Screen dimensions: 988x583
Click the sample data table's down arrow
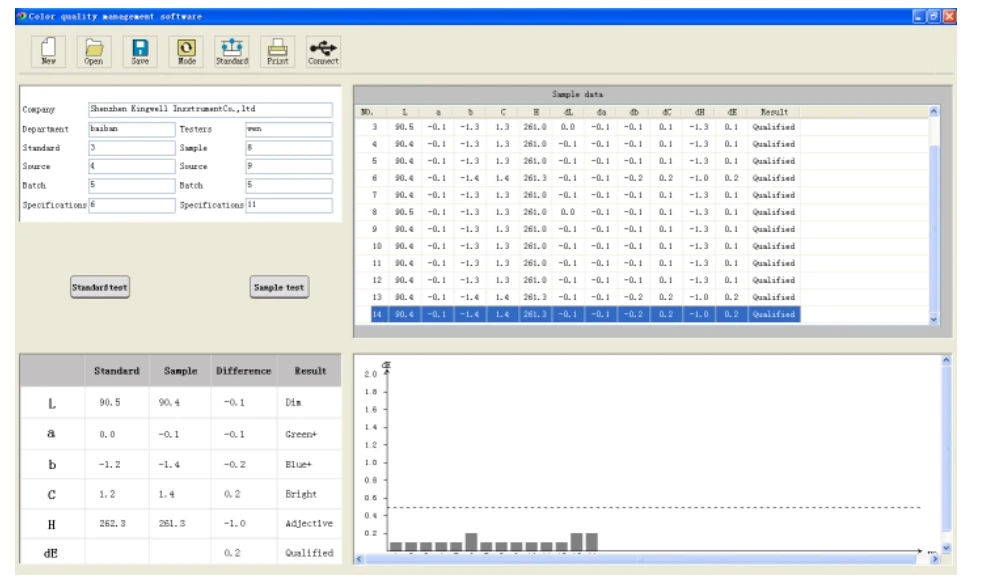[x=934, y=320]
